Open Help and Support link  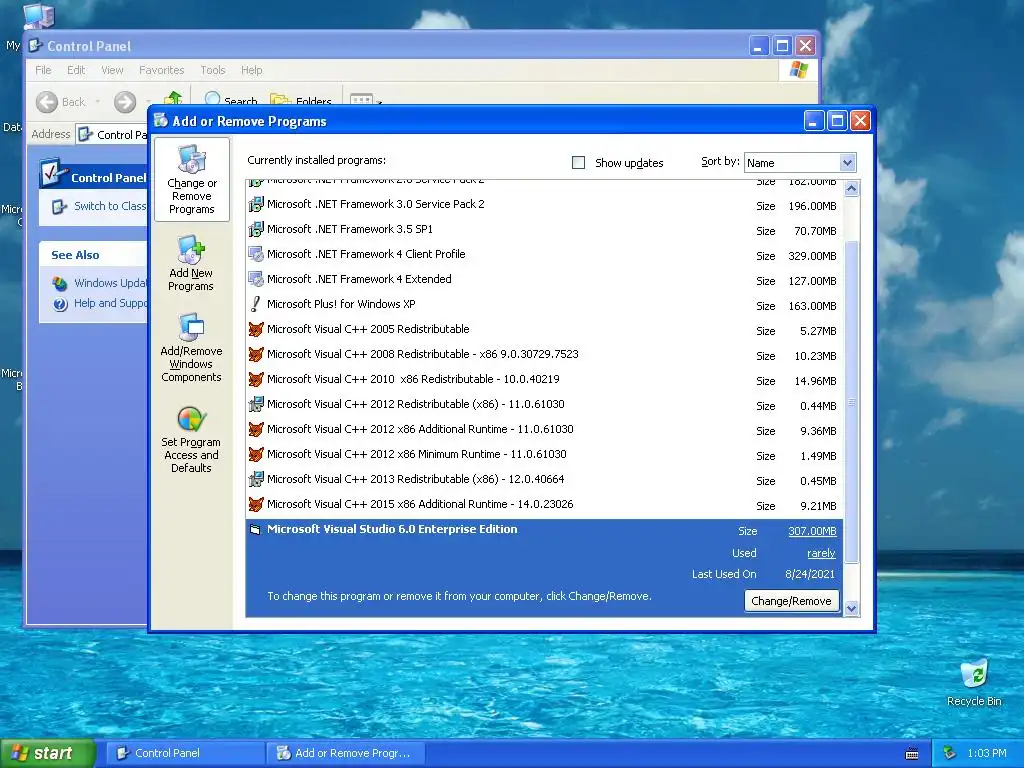point(110,303)
